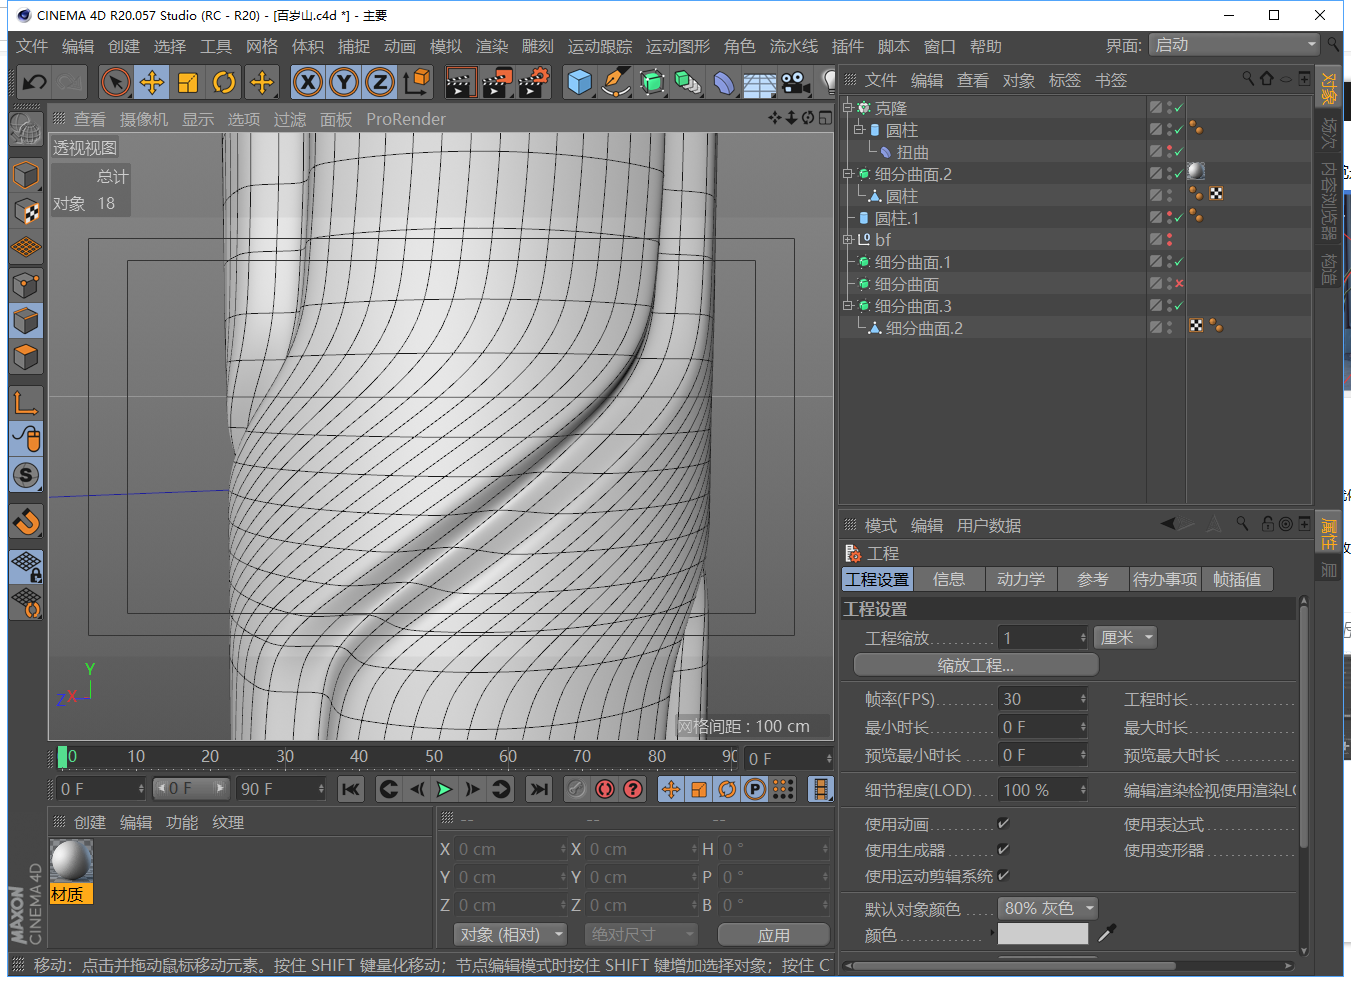Activate the Move tool

click(152, 82)
